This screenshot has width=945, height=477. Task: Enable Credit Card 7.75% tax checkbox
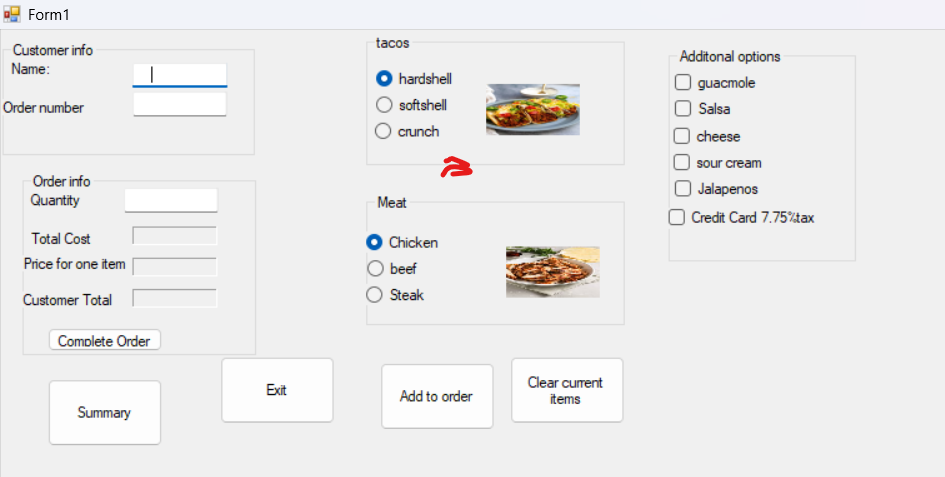point(677,217)
